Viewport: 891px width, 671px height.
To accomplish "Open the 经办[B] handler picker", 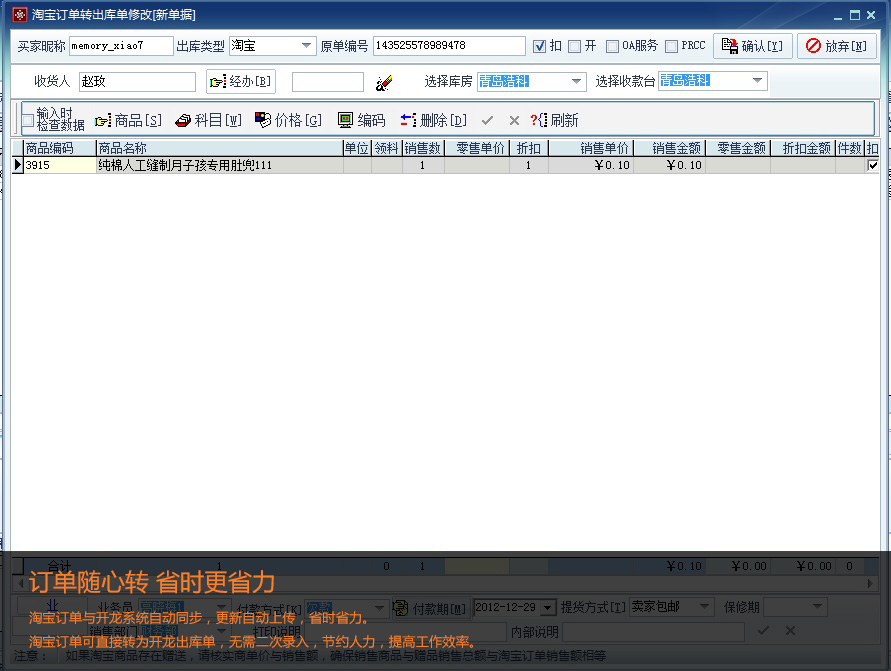I will (x=240, y=82).
